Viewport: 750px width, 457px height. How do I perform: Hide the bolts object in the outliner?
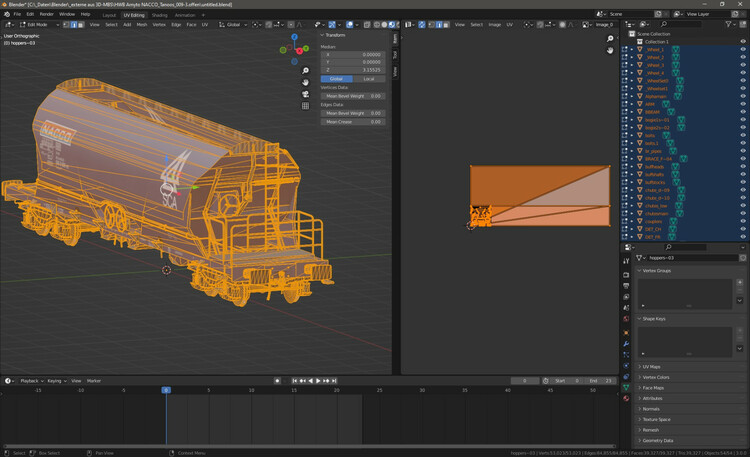pos(743,135)
